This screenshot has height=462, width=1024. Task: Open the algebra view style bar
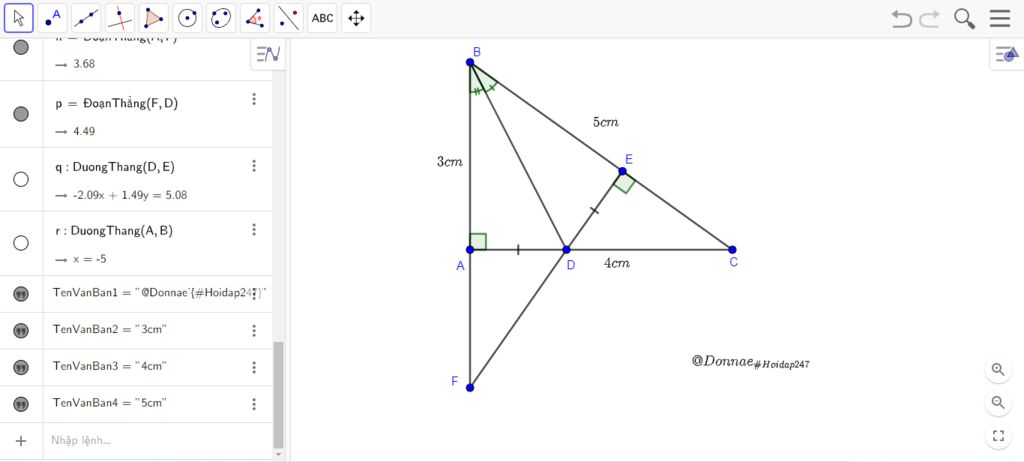(x=268, y=54)
